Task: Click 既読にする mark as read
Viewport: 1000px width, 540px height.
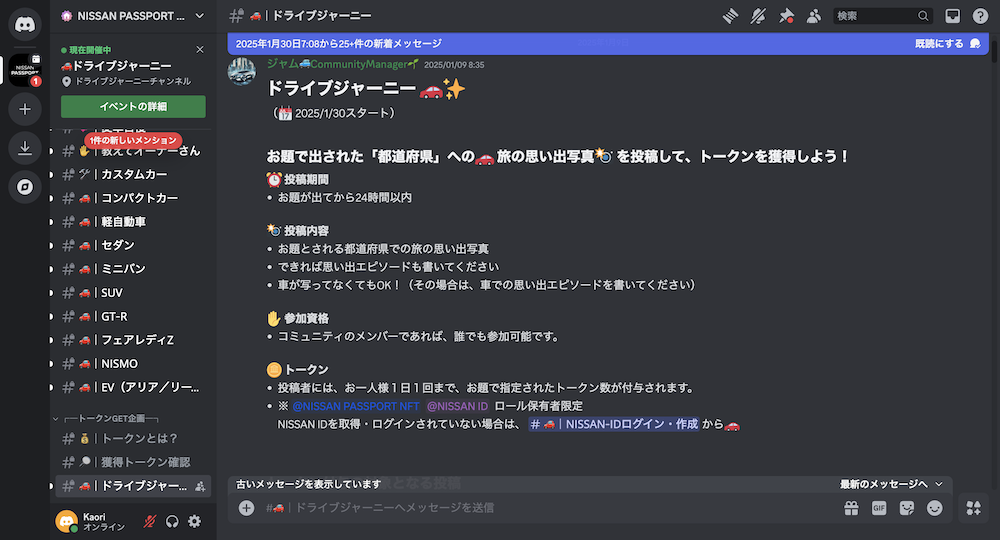Action: [947, 43]
